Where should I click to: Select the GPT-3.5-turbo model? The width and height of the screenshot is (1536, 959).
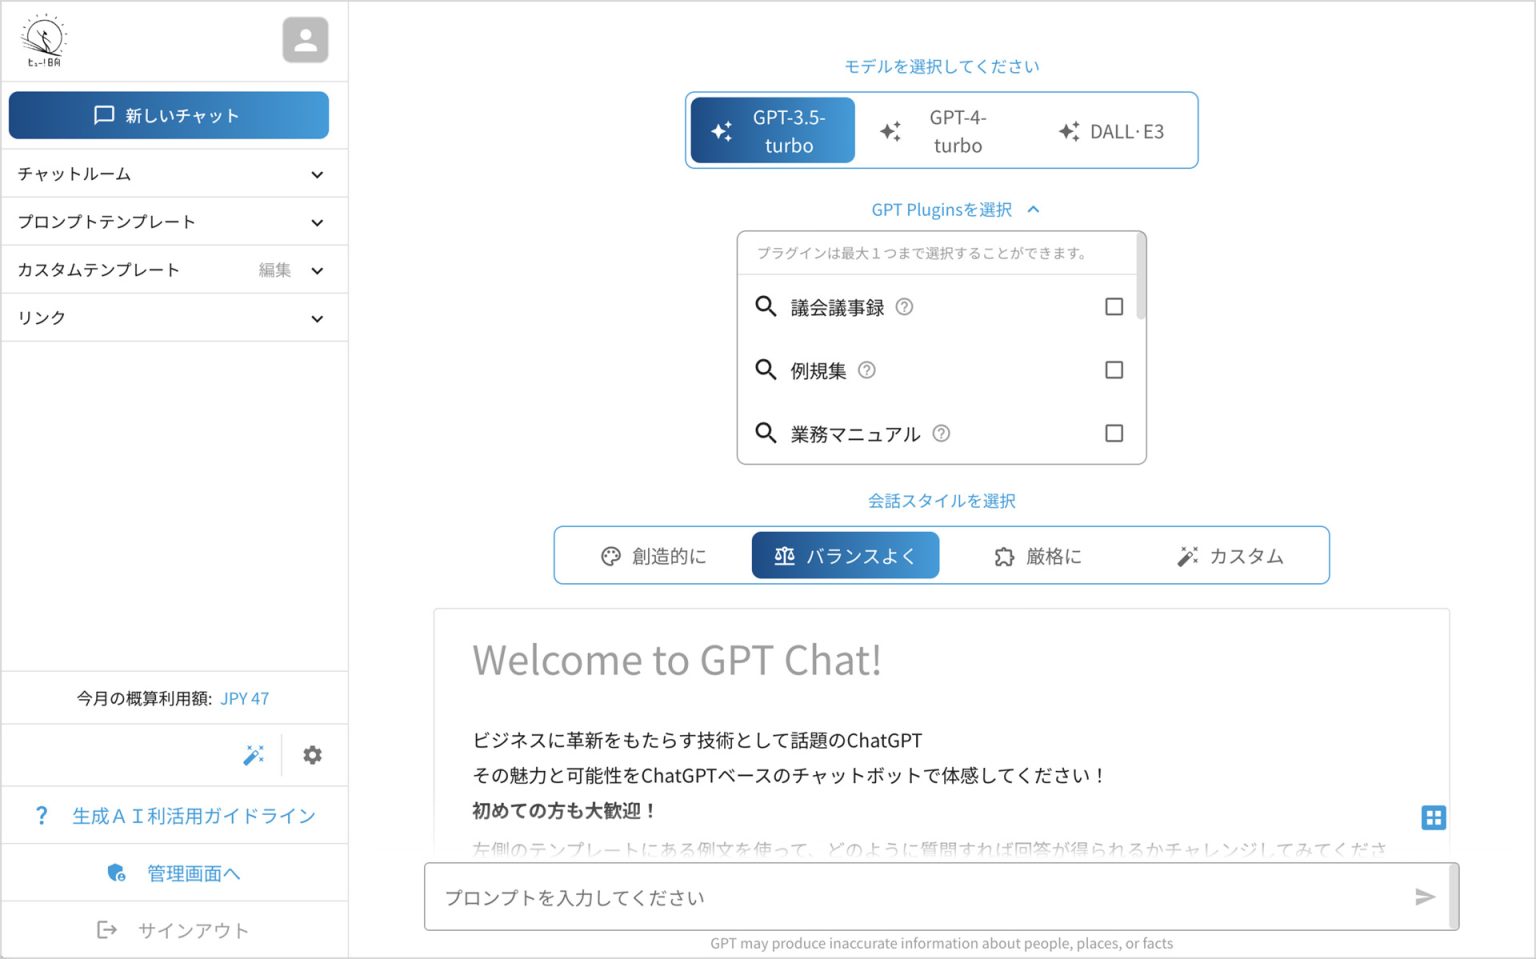773,130
